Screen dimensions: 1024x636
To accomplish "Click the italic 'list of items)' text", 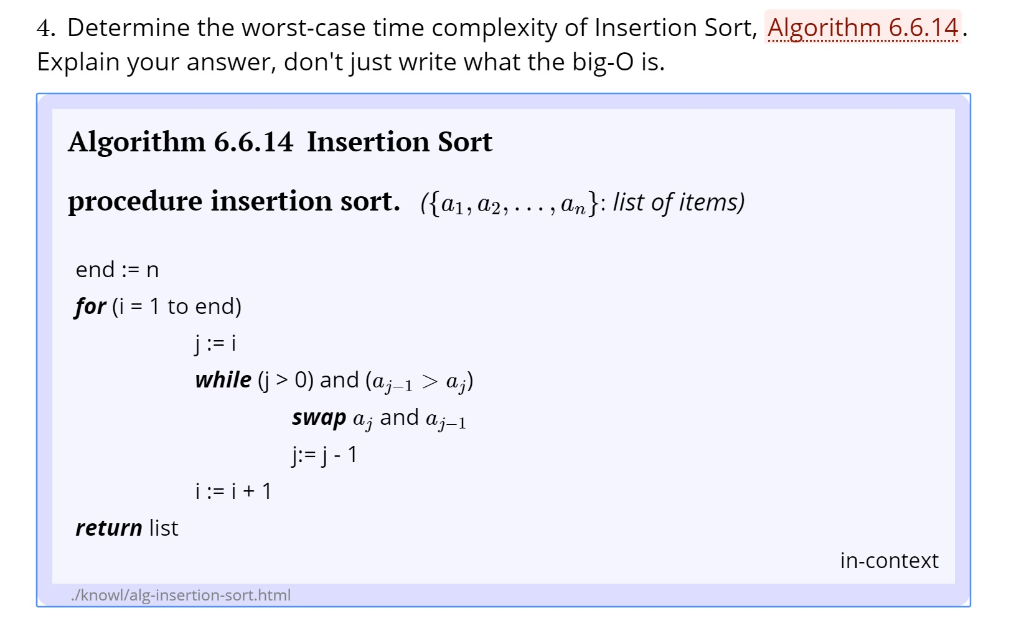I will 679,202.
